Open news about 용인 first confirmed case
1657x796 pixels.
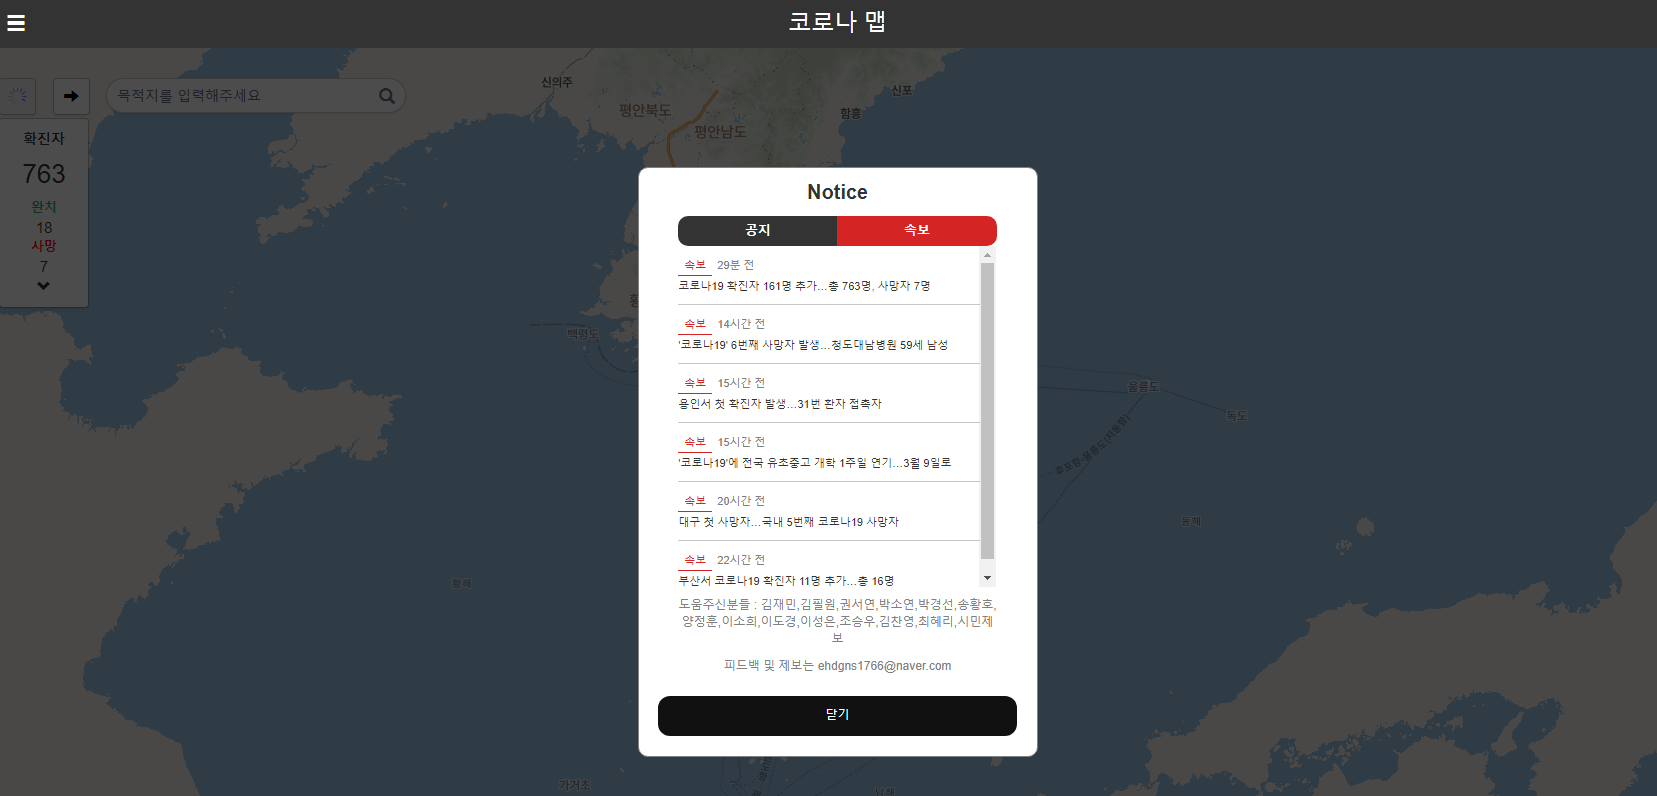point(780,404)
